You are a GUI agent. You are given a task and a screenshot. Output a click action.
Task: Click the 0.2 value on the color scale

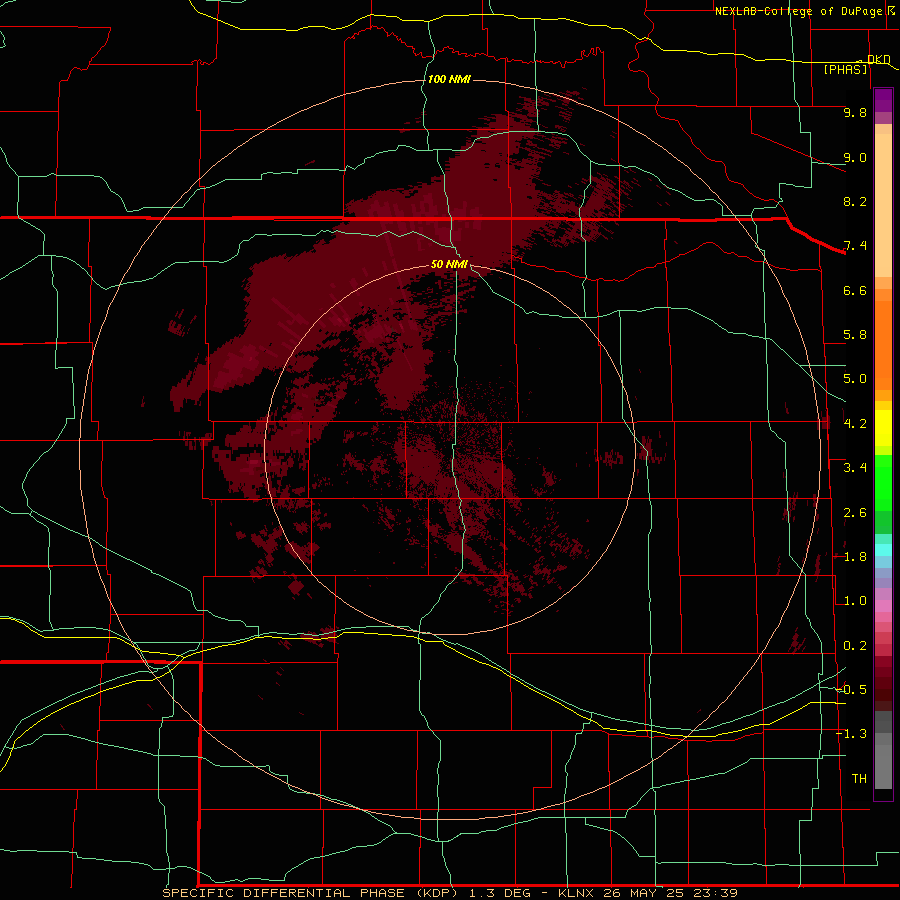pos(855,646)
